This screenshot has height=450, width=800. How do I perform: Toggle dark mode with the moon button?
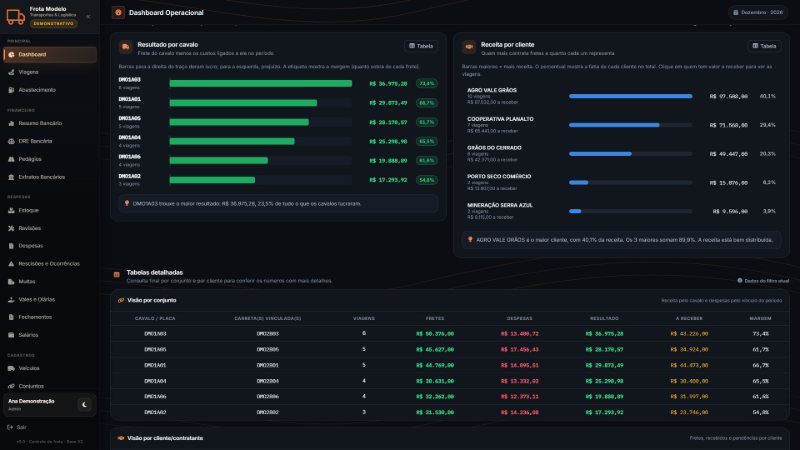tap(84, 405)
